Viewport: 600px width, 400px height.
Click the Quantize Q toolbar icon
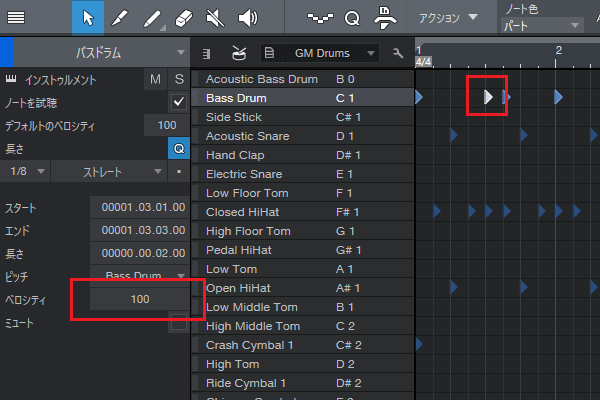[x=352, y=18]
